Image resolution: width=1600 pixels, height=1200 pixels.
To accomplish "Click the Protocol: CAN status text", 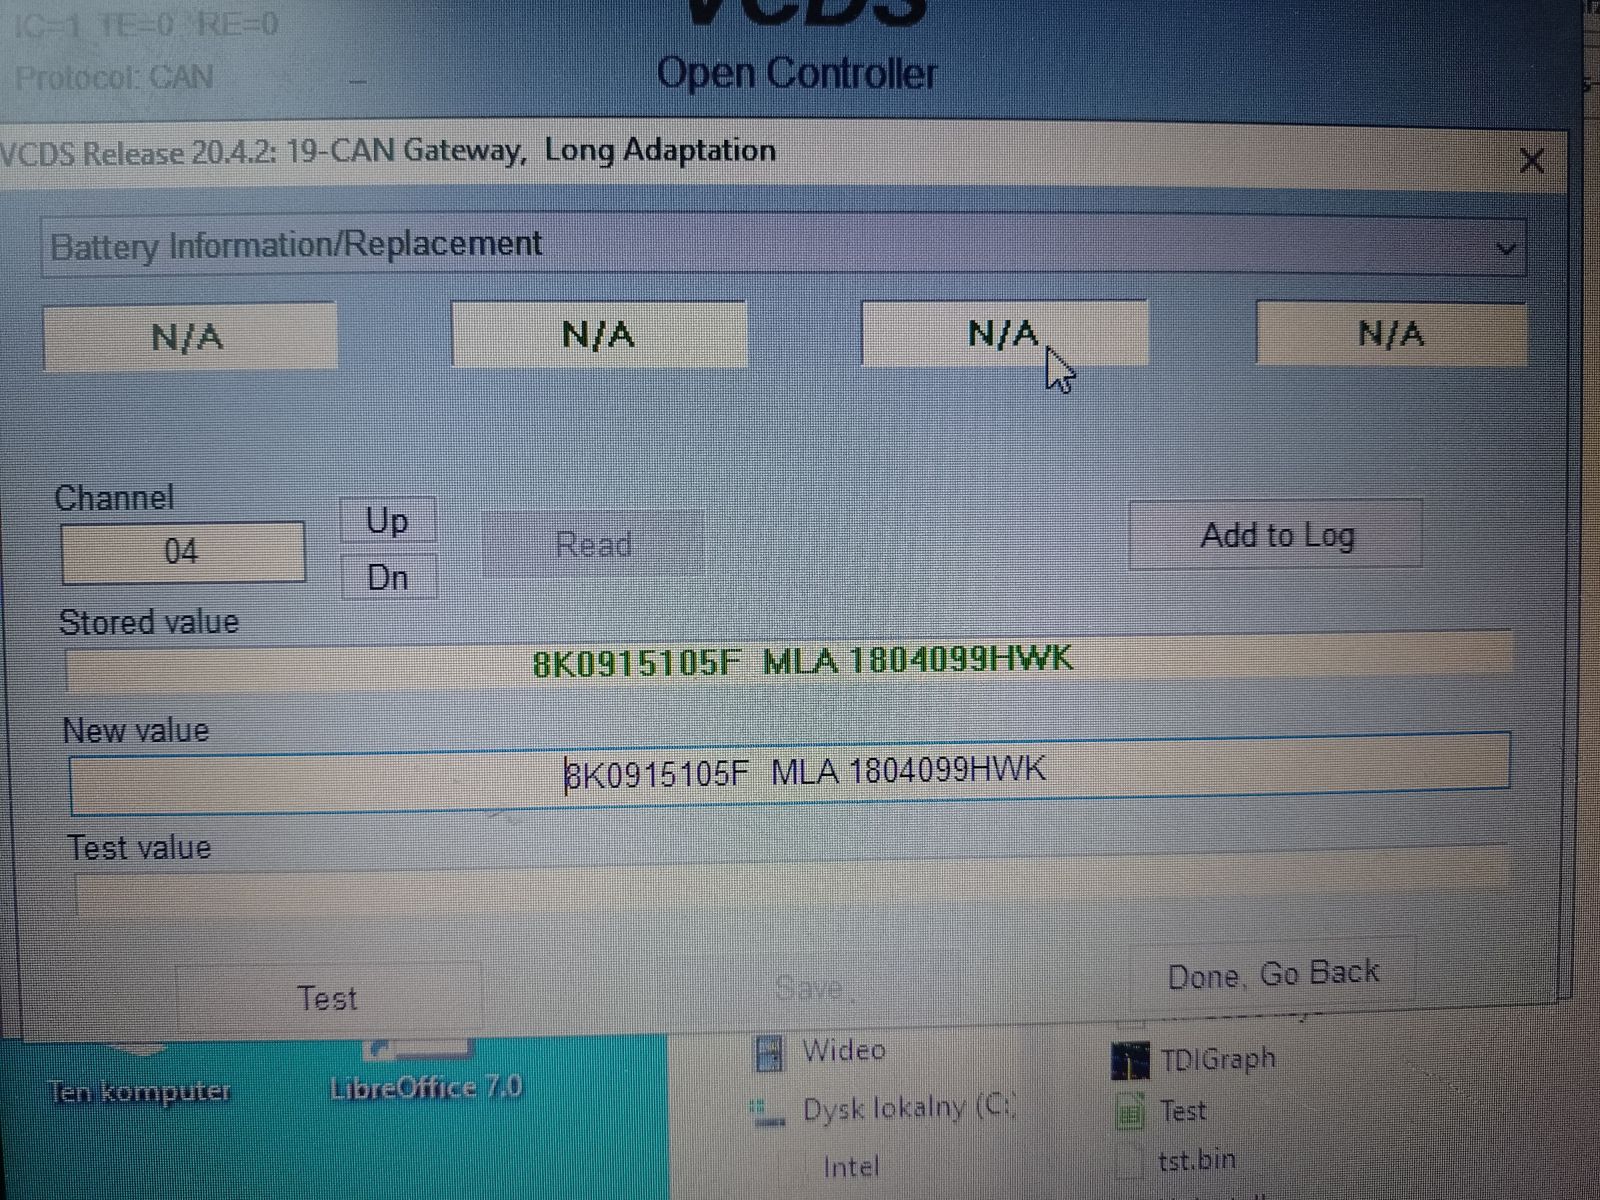I will (114, 77).
